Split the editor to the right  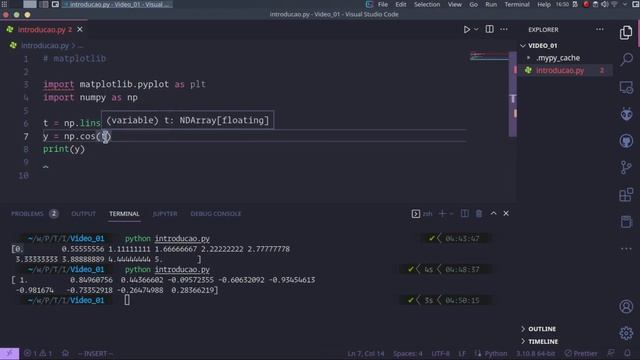click(489, 29)
